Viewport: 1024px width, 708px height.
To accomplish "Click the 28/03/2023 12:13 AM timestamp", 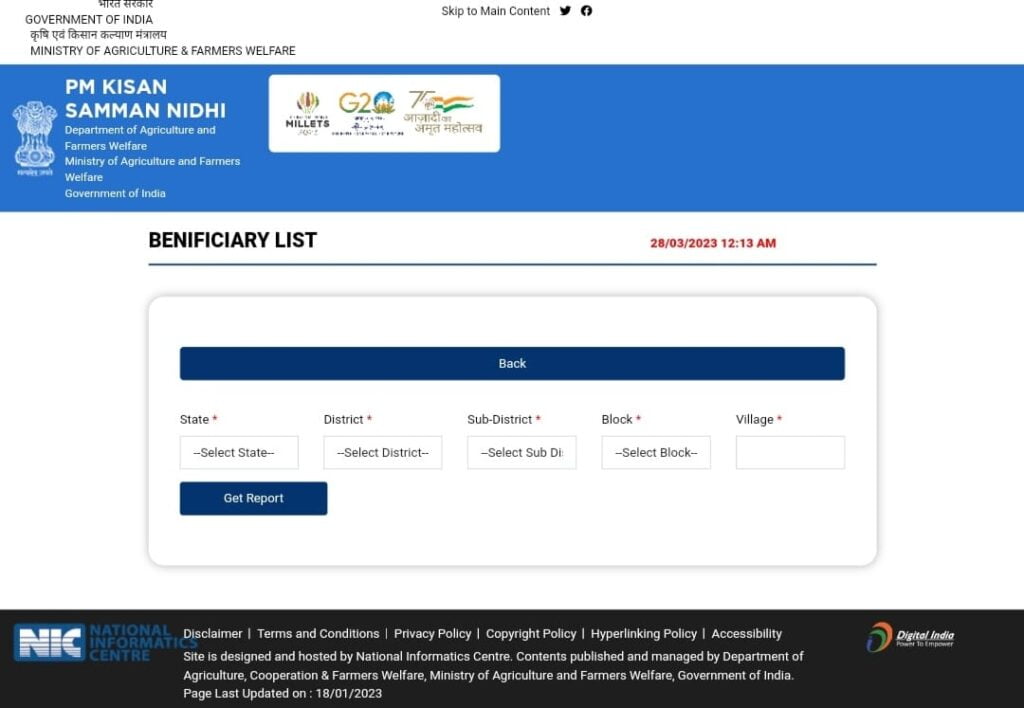I will click(713, 243).
